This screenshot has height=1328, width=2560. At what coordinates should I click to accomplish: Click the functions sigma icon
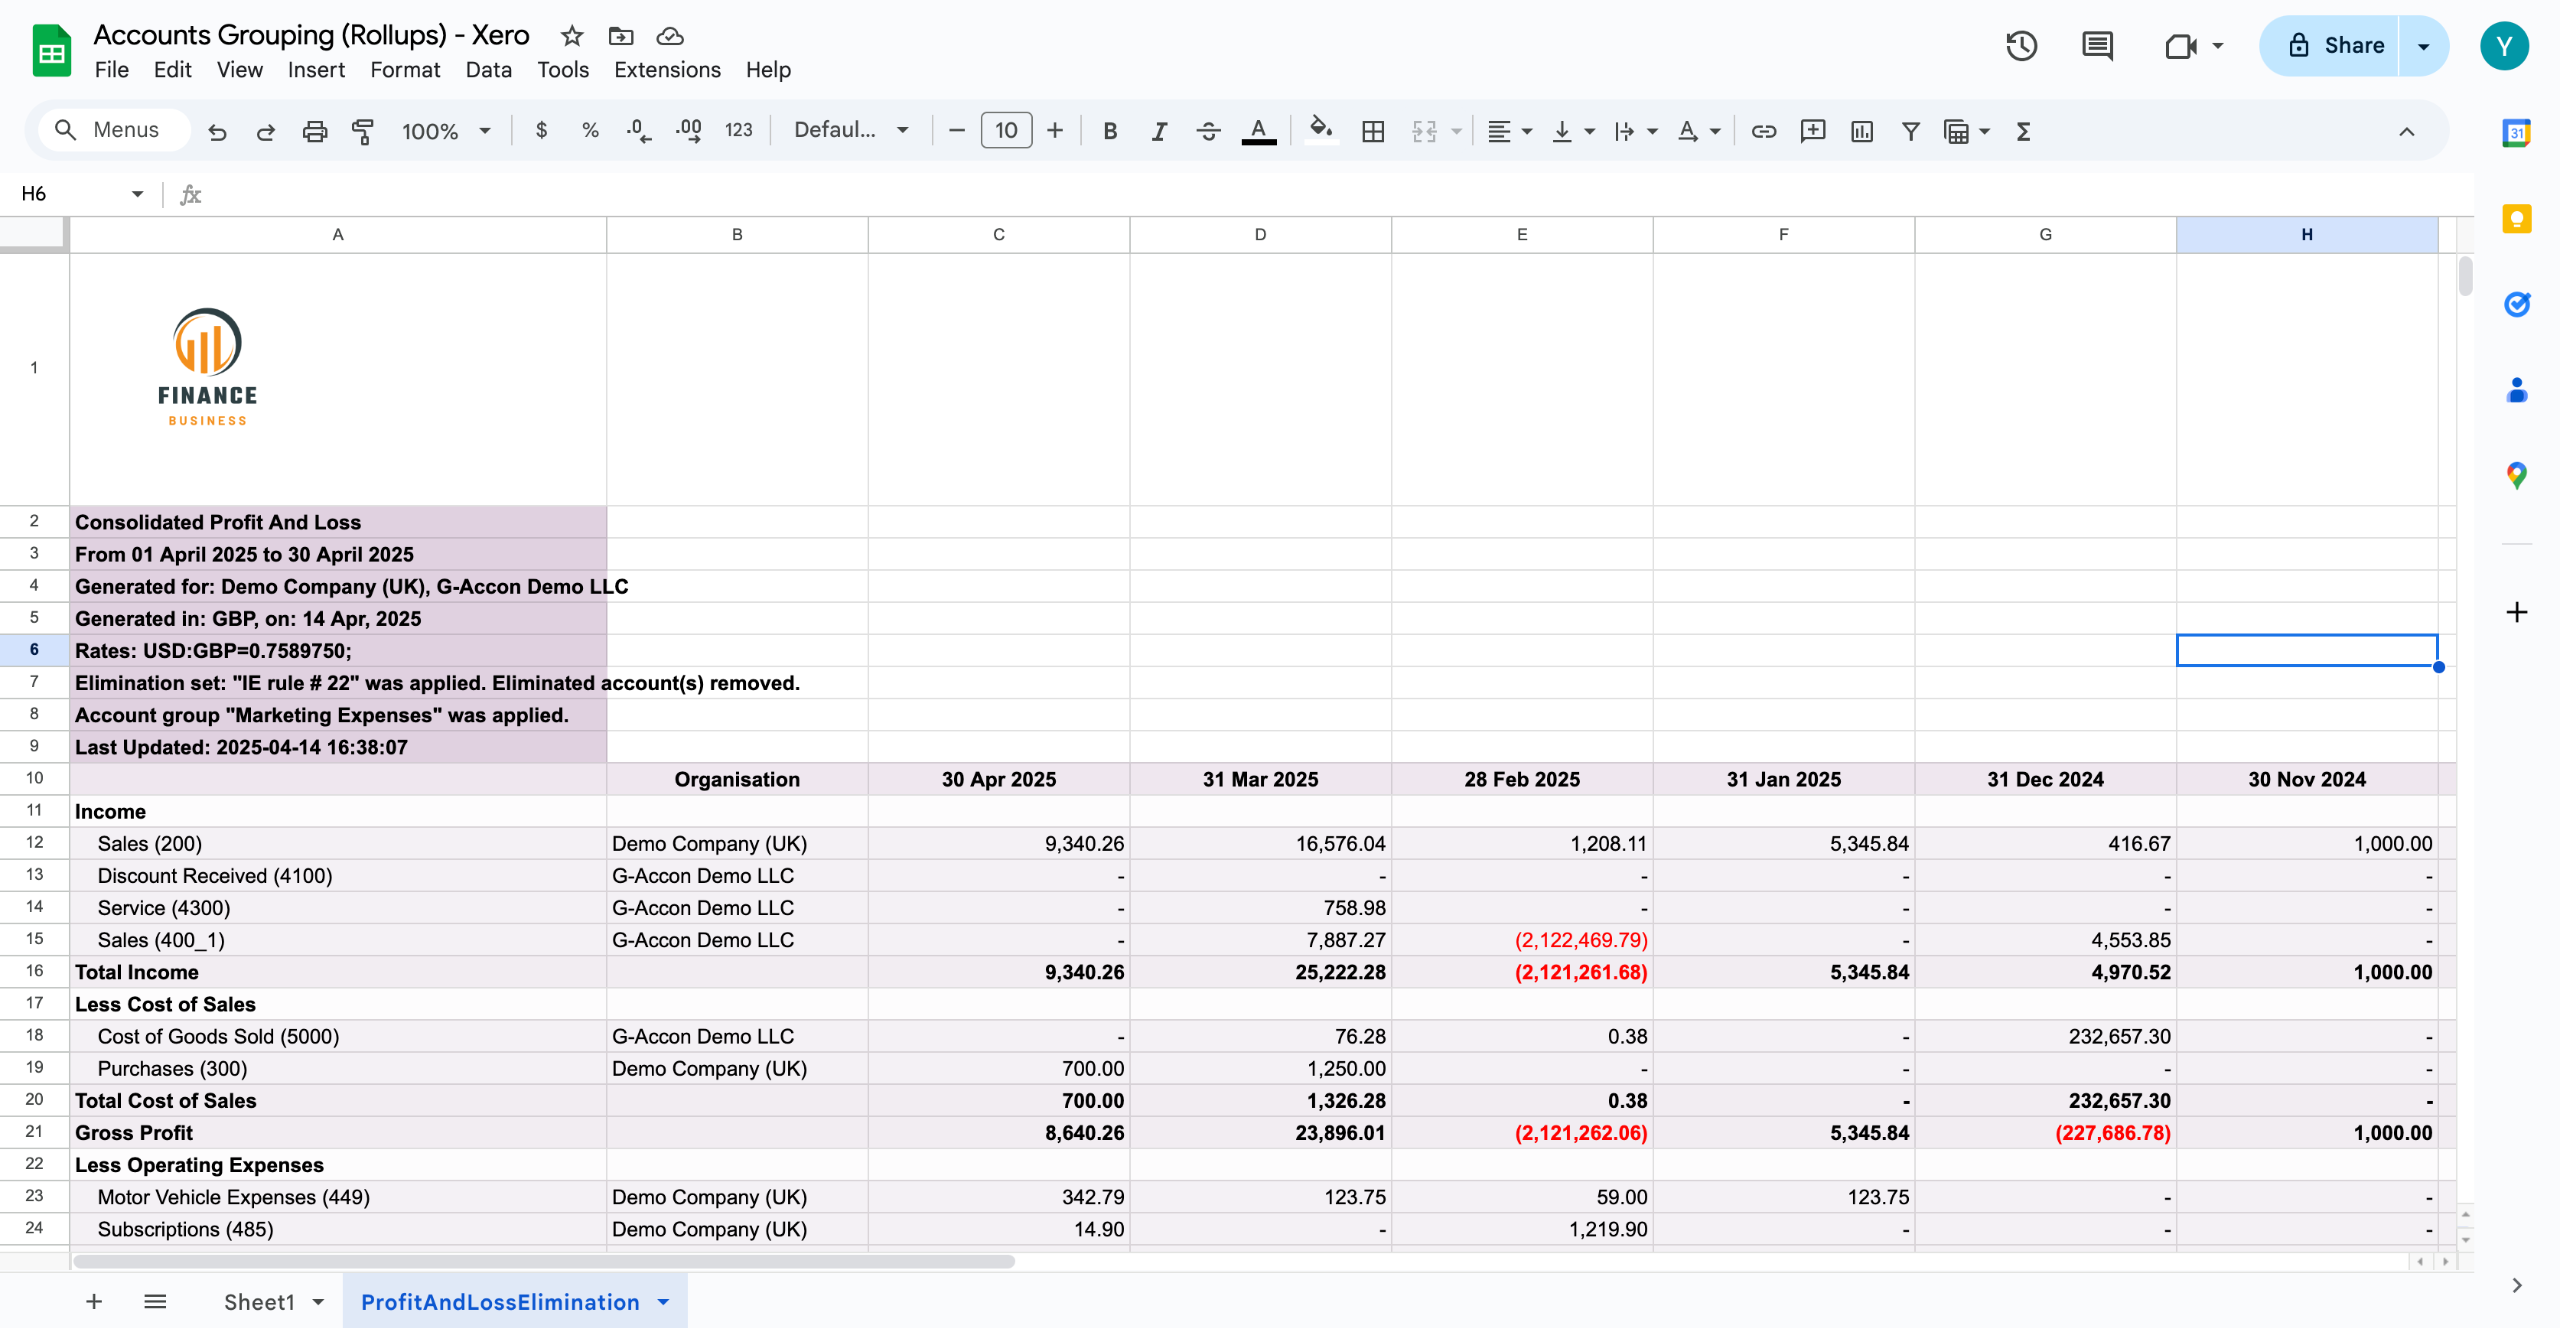coord(2023,131)
